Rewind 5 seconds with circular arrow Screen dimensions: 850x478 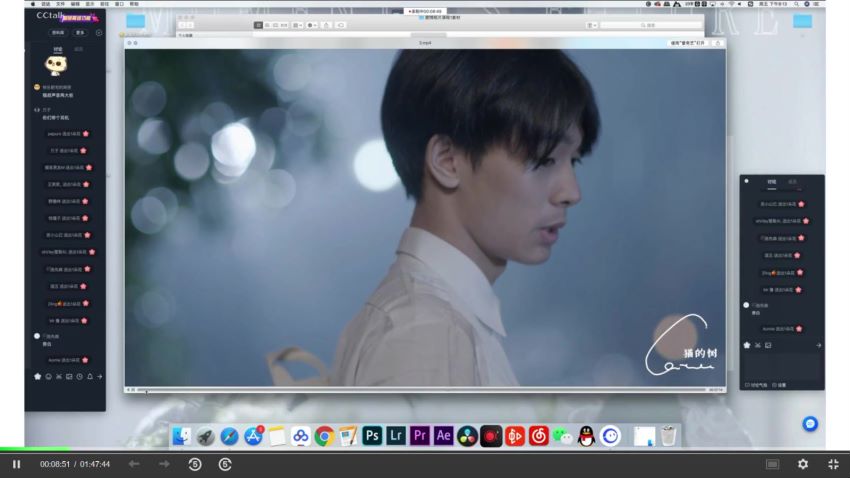click(x=195, y=464)
